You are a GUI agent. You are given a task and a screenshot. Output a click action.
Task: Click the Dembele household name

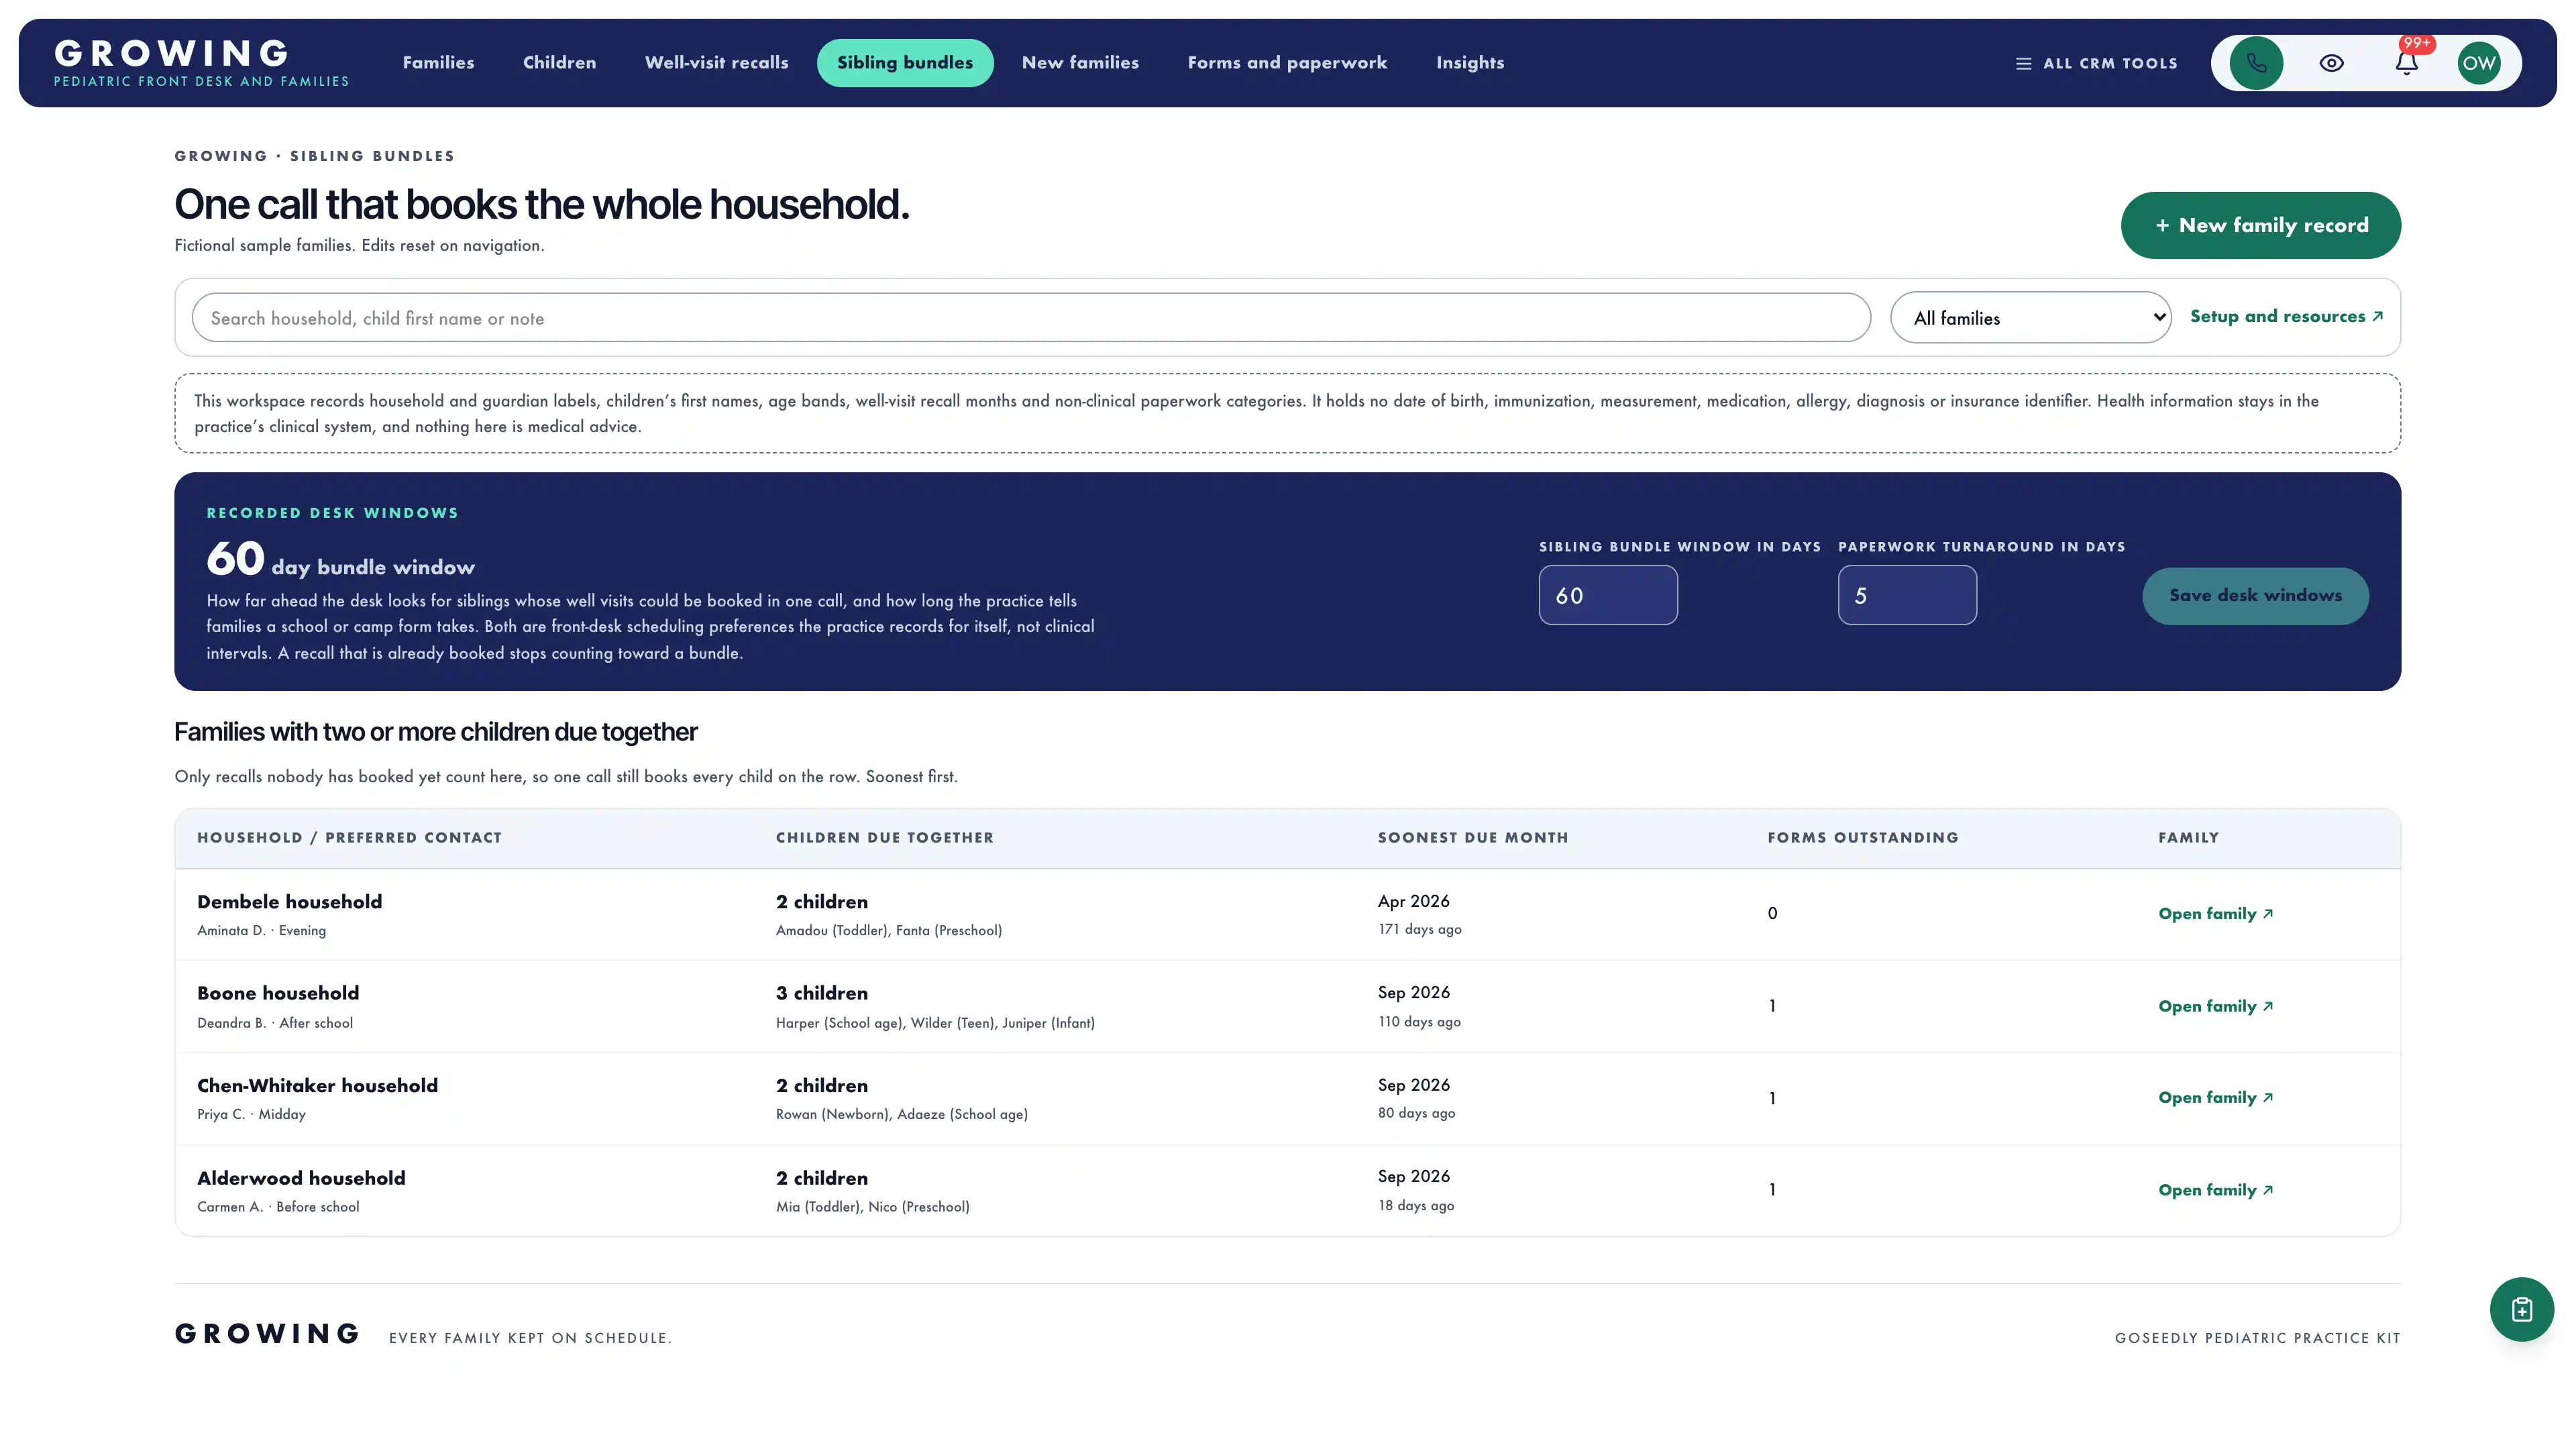click(289, 902)
